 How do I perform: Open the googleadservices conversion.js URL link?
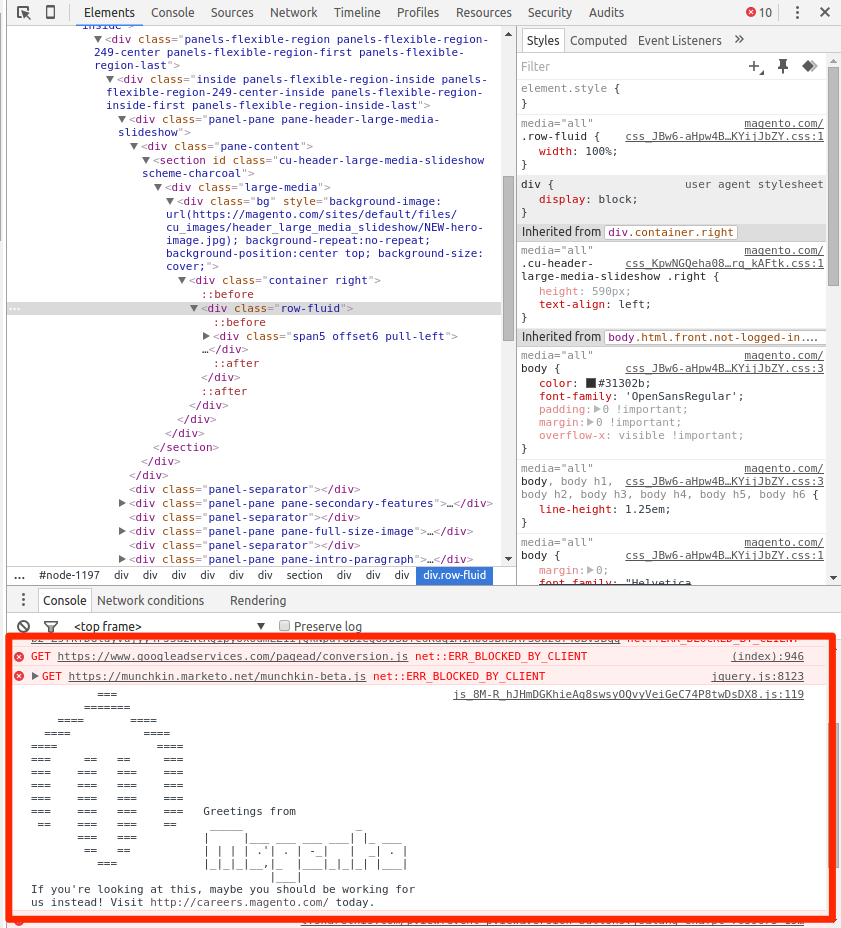pyautogui.click(x=233, y=656)
